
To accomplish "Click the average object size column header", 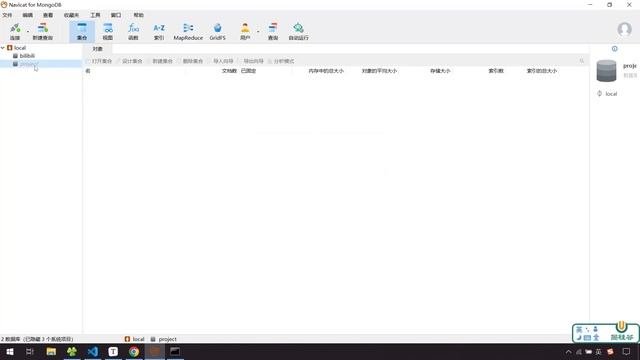I will [x=379, y=71].
